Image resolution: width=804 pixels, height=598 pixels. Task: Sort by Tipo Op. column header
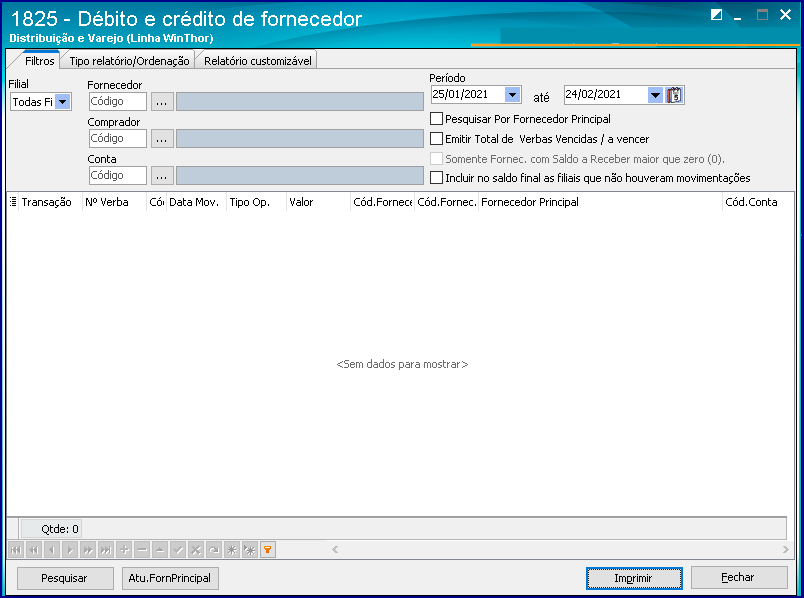click(256, 202)
